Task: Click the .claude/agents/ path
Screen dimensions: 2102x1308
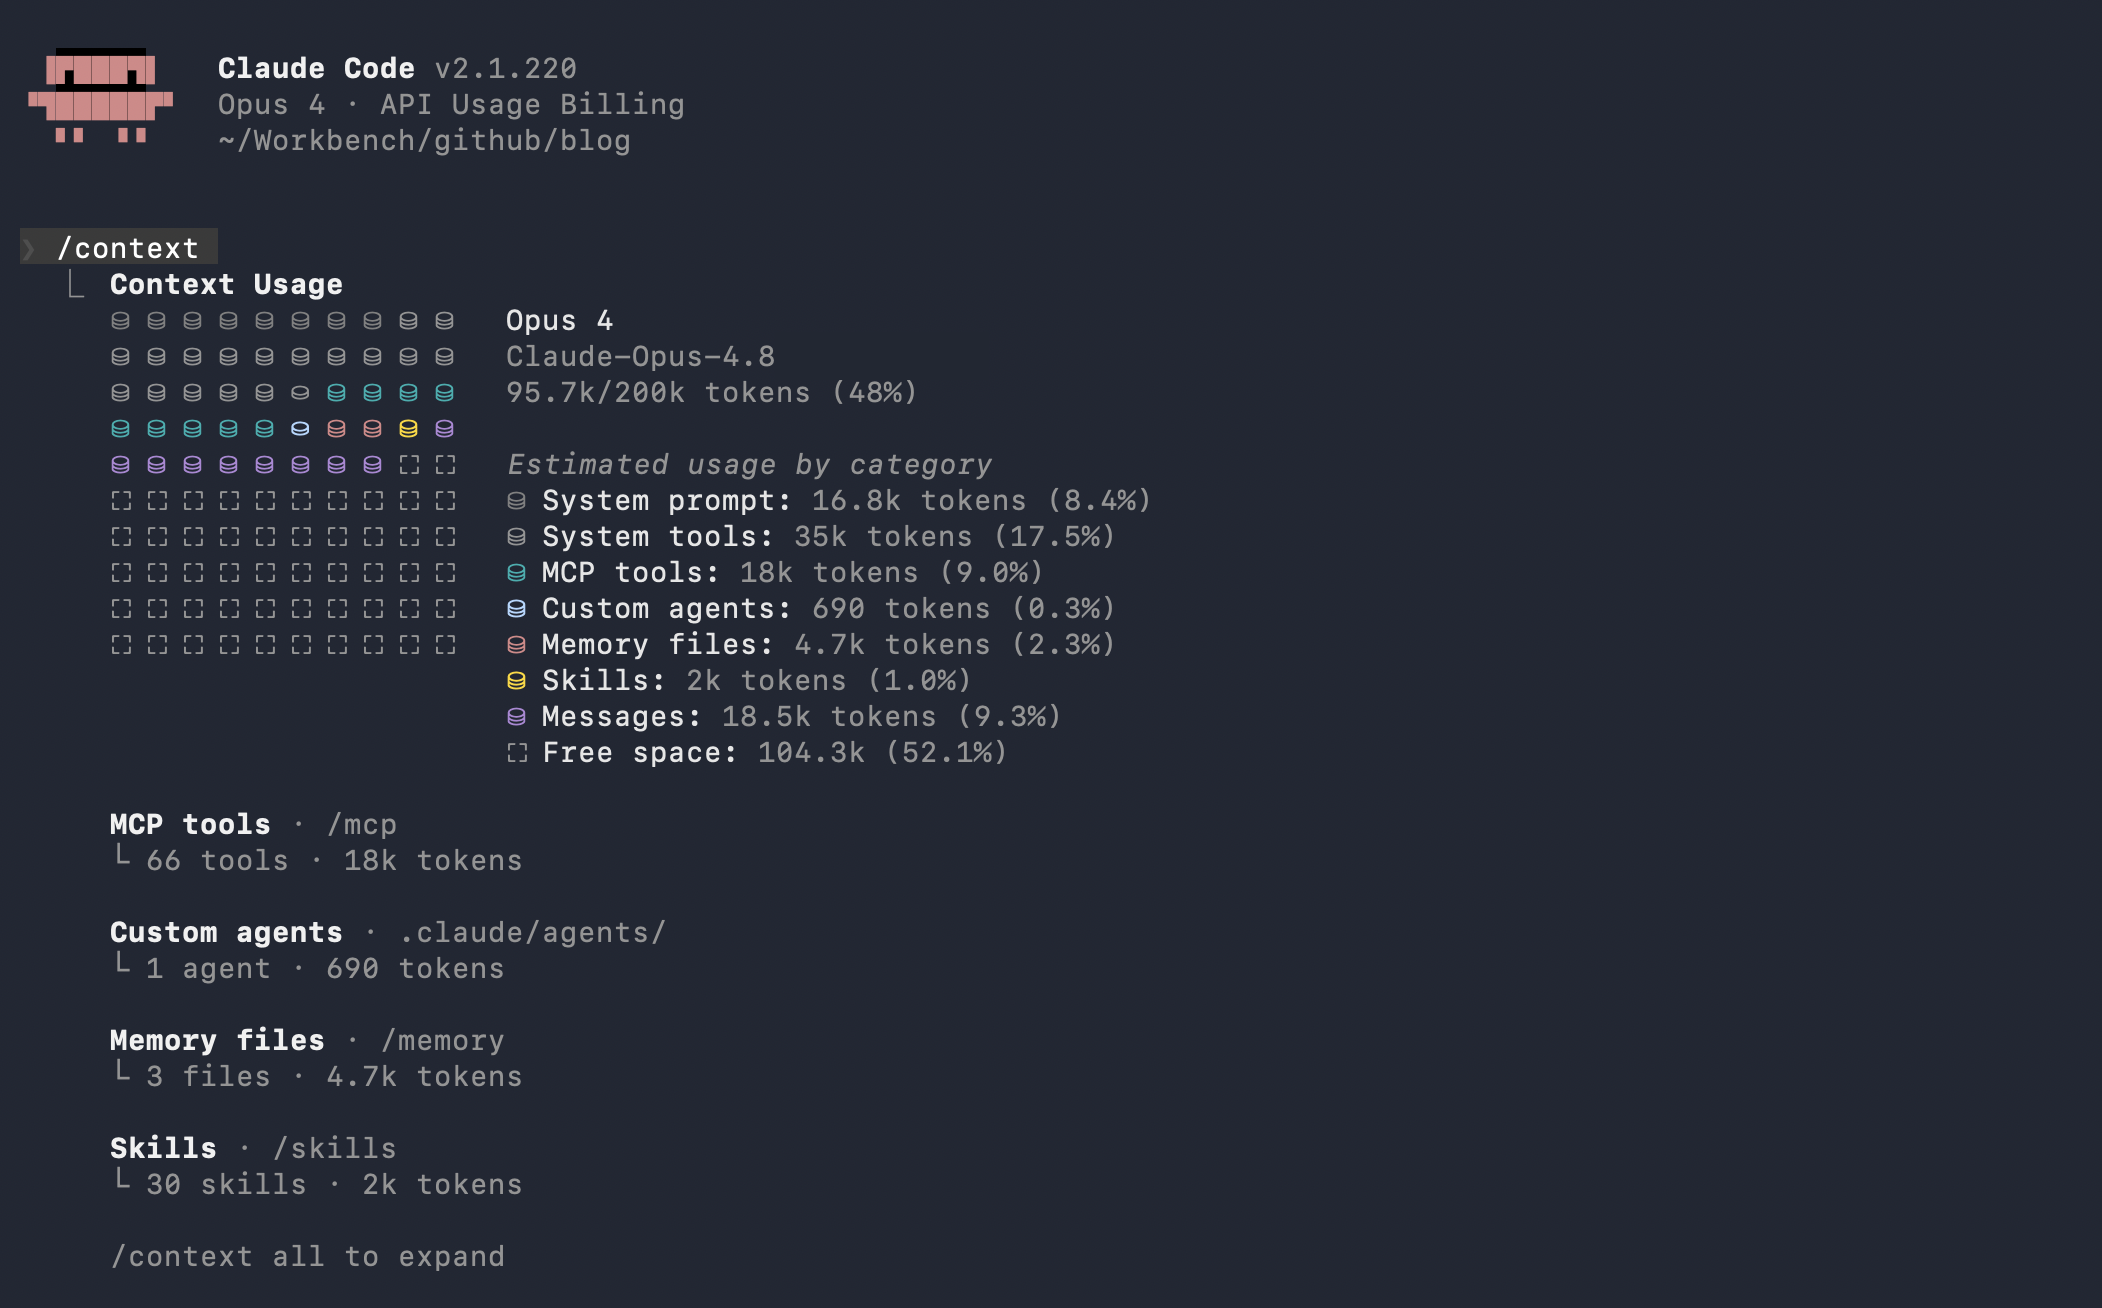Action: [x=532, y=933]
